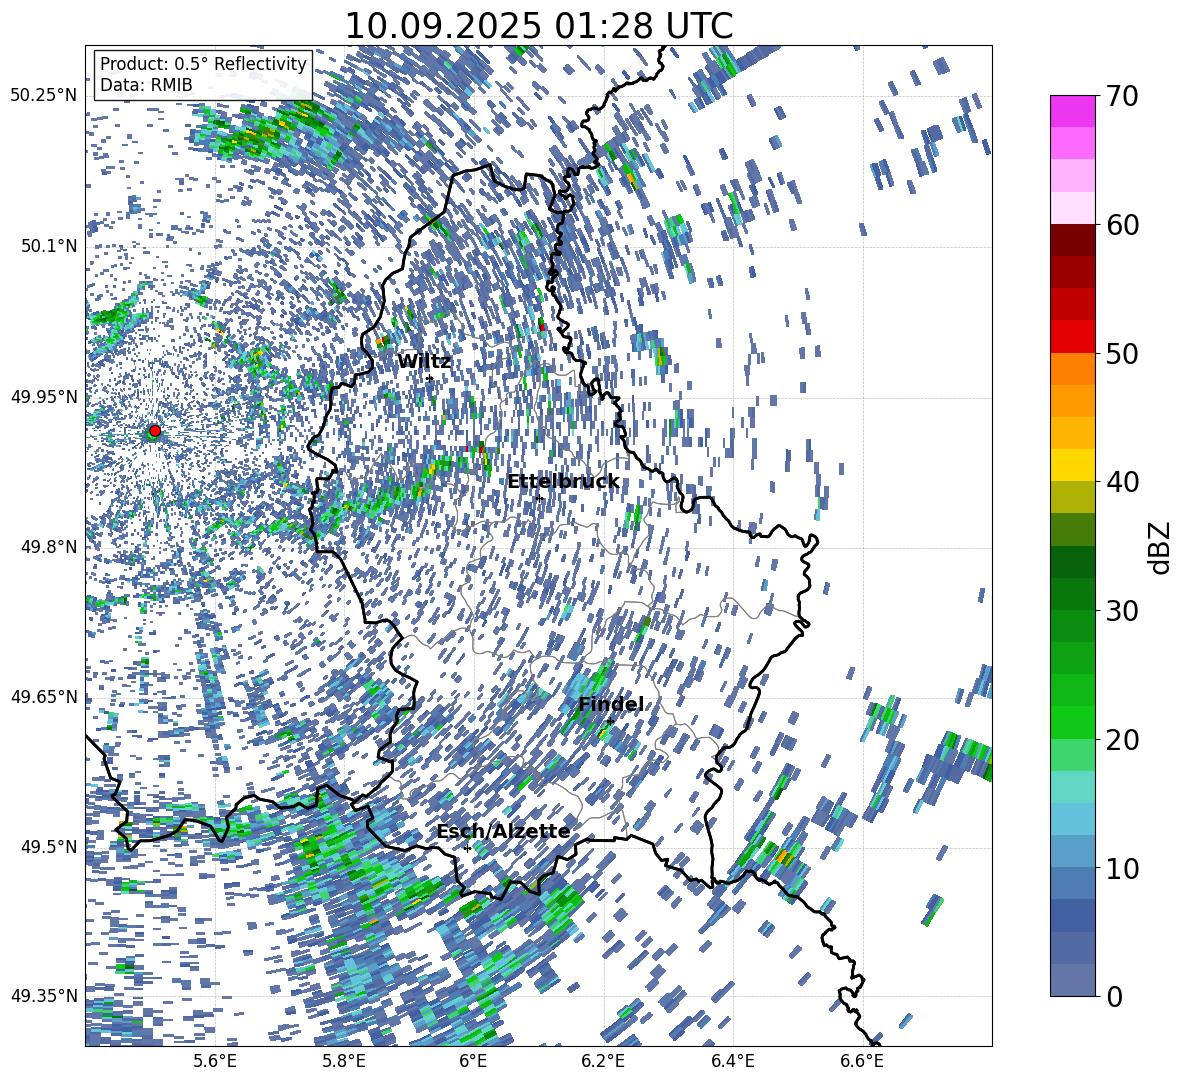Click the slate blue swatch just above 0 dBZ
The width and height of the screenshot is (1184, 1081).
click(1072, 980)
